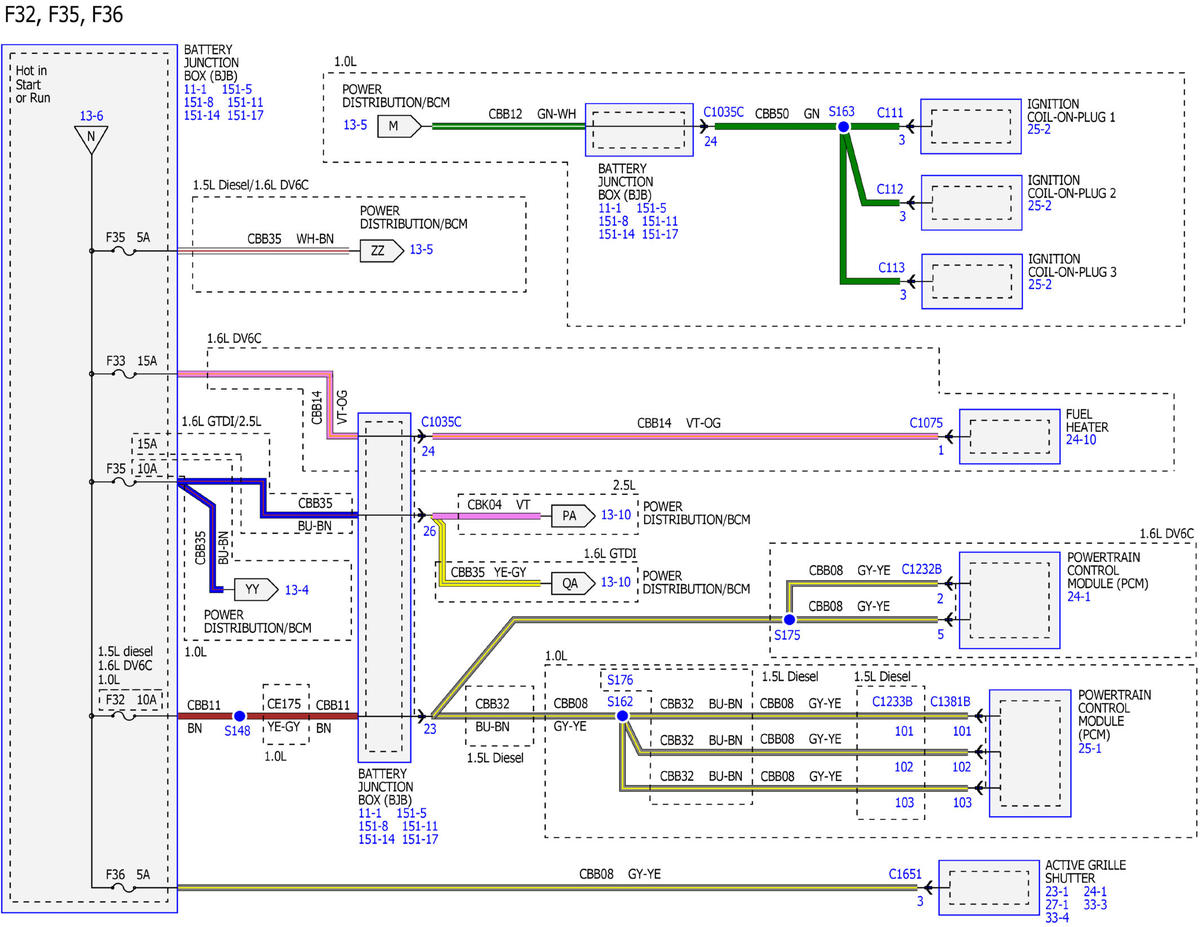The height and width of the screenshot is (927, 1200).
Task: Click the PA connector arrow symbol
Action: click(x=573, y=516)
